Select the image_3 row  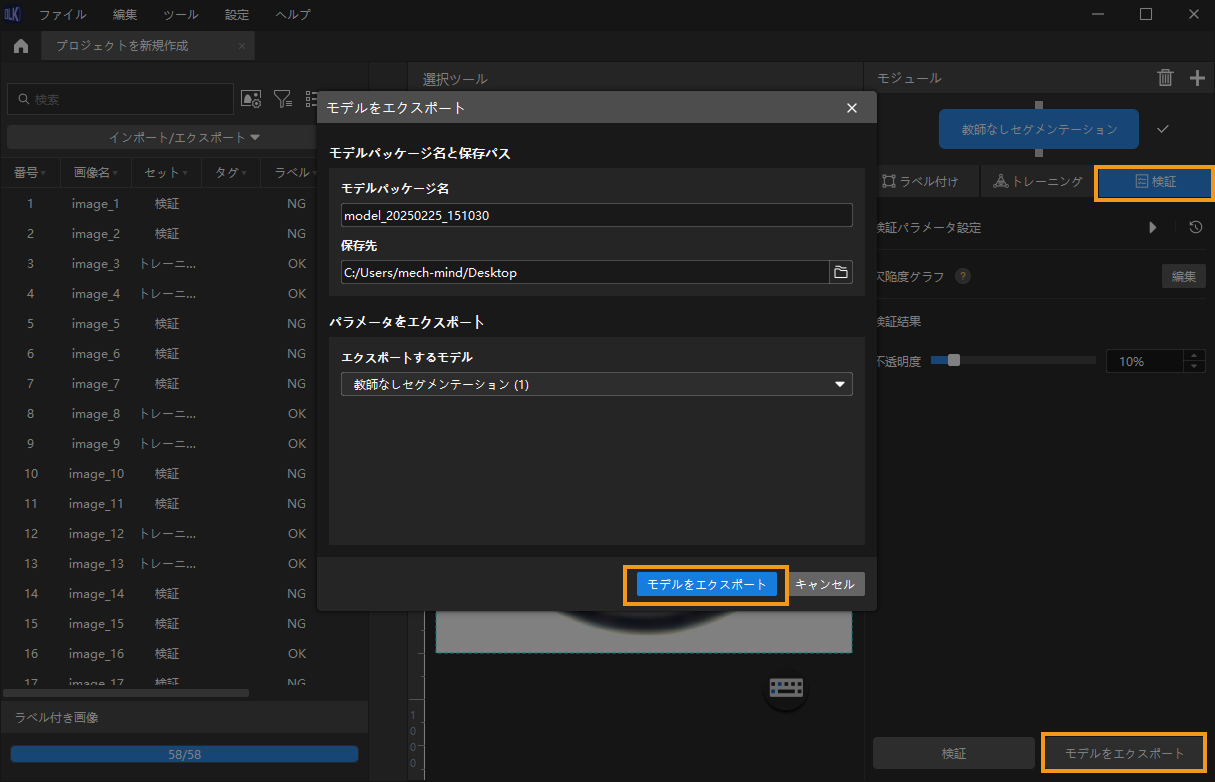[159, 264]
